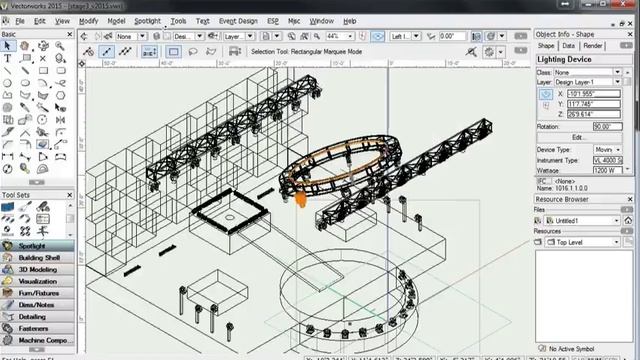Image resolution: width=640 pixels, height=360 pixels.
Task: Select Lasso Marquee mode
Action: point(193,51)
